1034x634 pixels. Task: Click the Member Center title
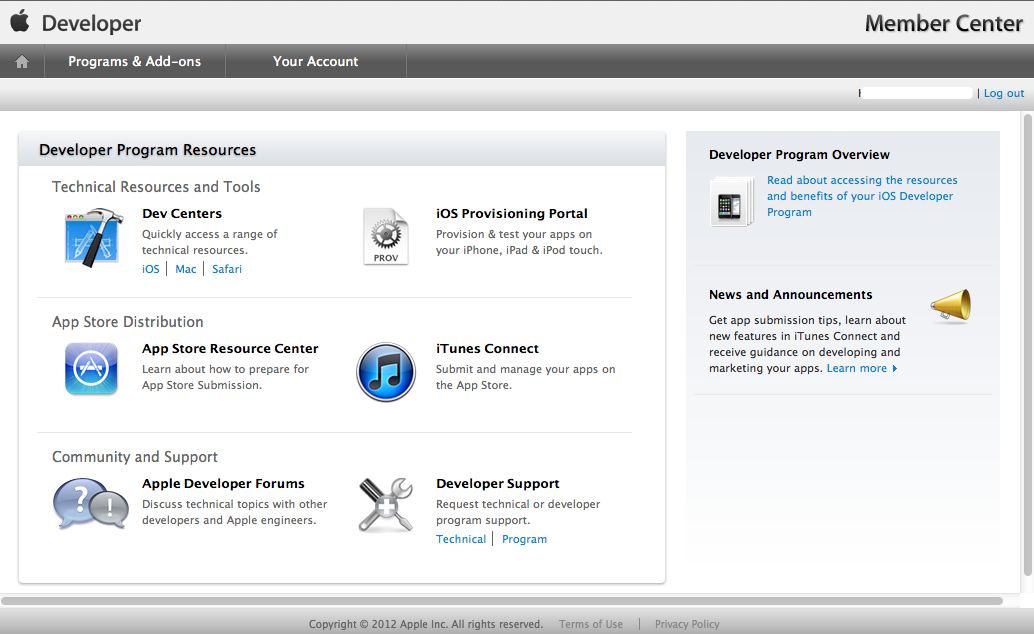pos(944,23)
